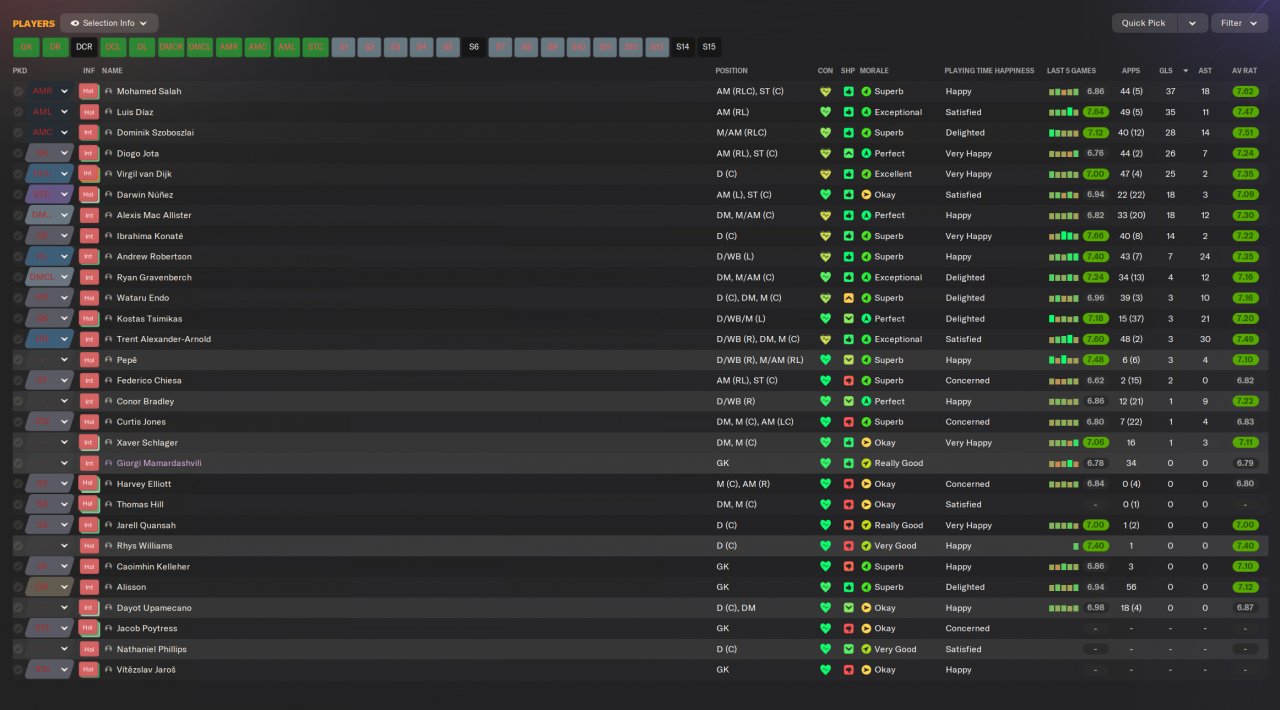
Task: Click the morale icon for Darwin Núñez
Action: (866, 195)
